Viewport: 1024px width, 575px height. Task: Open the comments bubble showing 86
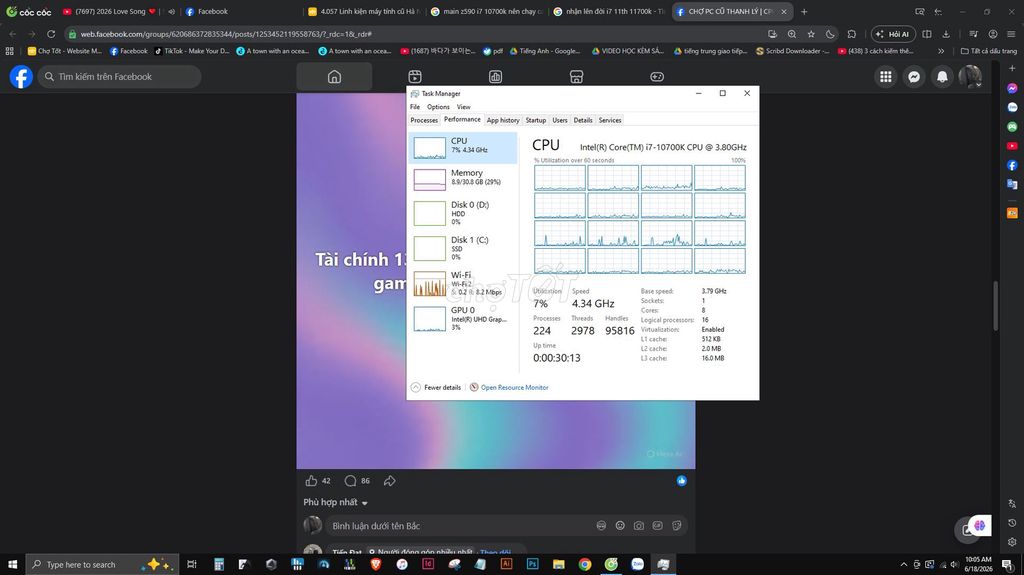pyautogui.click(x=351, y=481)
